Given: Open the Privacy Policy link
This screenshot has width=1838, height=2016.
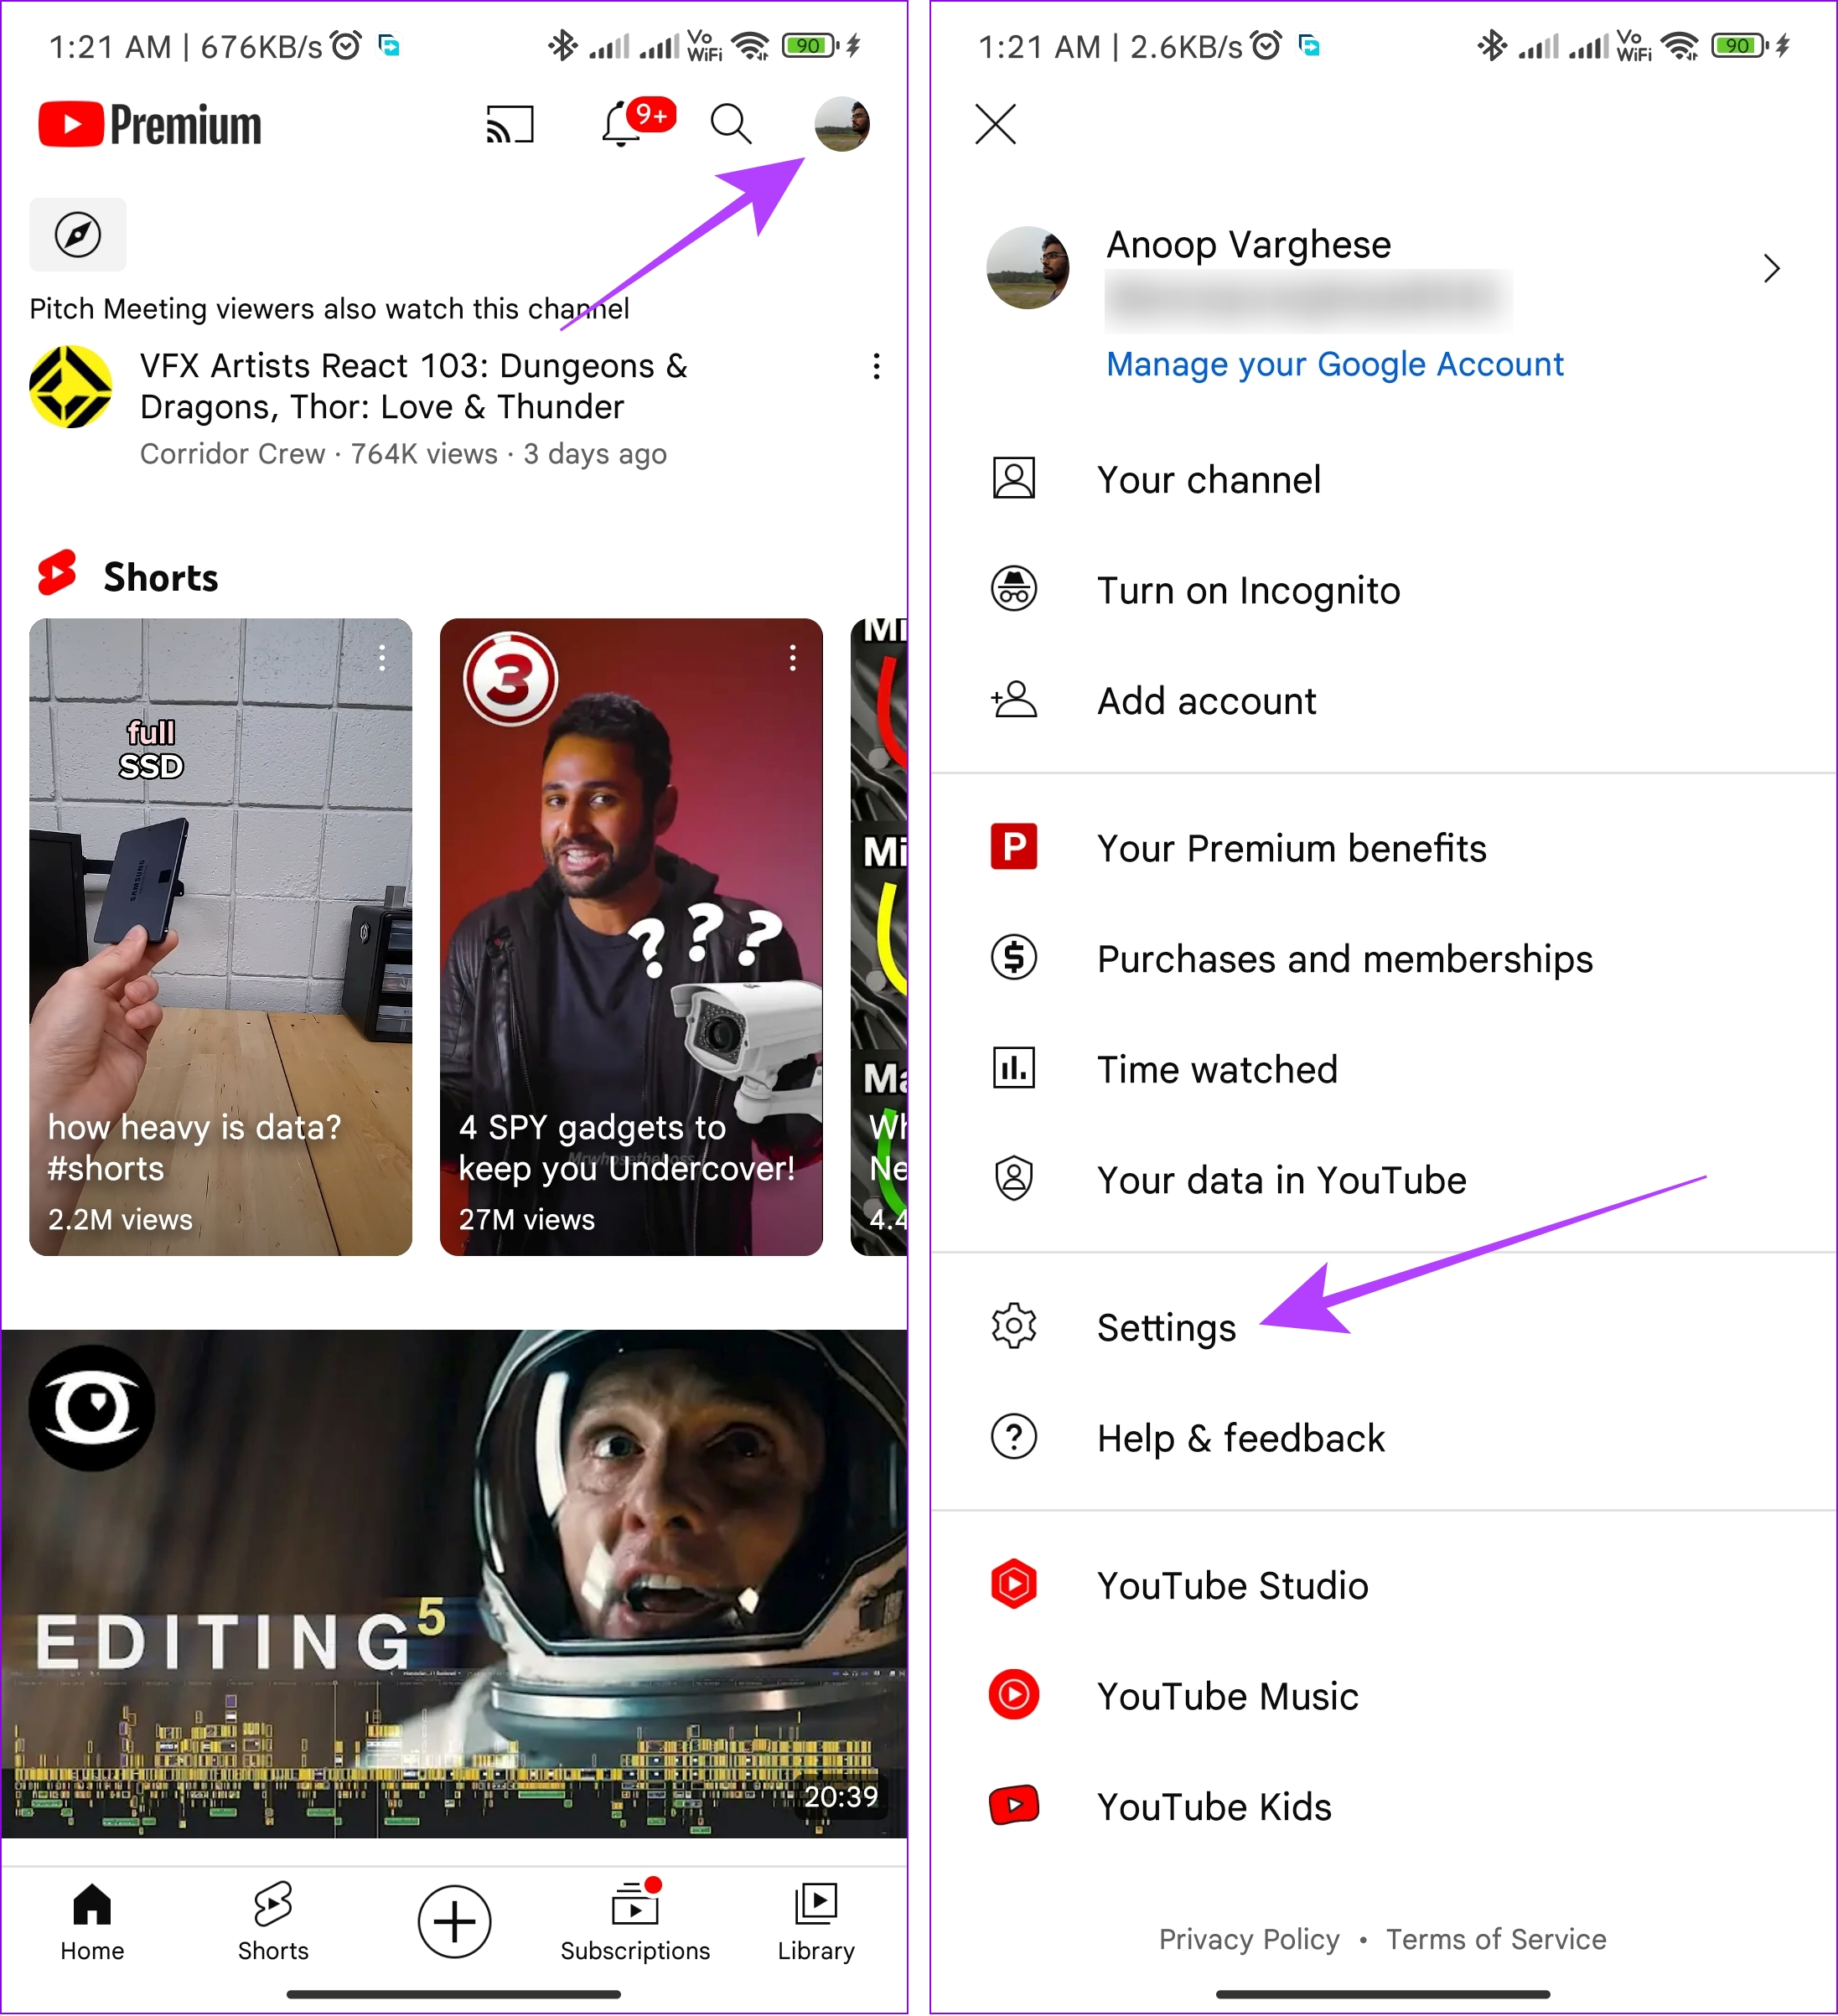Looking at the screenshot, I should (x=1249, y=1939).
